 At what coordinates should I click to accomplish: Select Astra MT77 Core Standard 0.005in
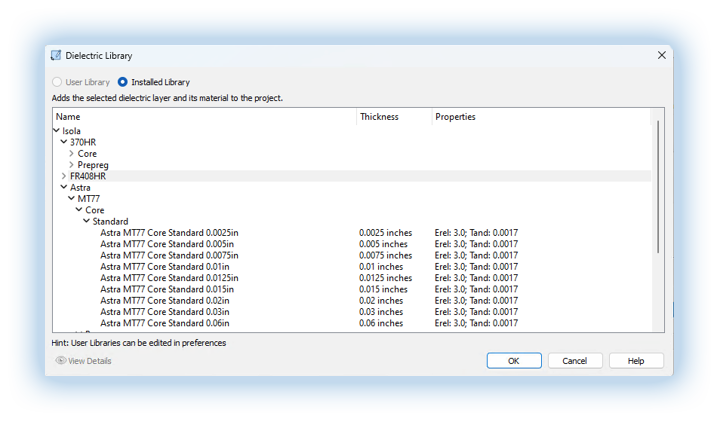167,244
